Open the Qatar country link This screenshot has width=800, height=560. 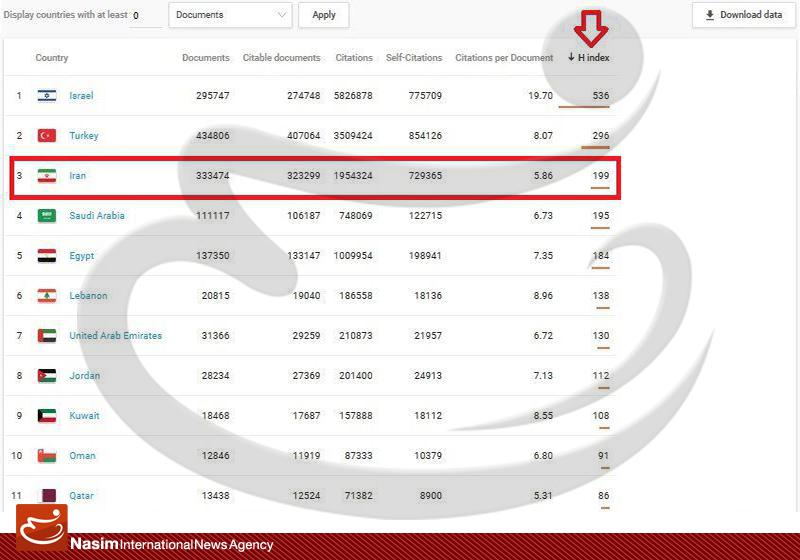pos(81,496)
